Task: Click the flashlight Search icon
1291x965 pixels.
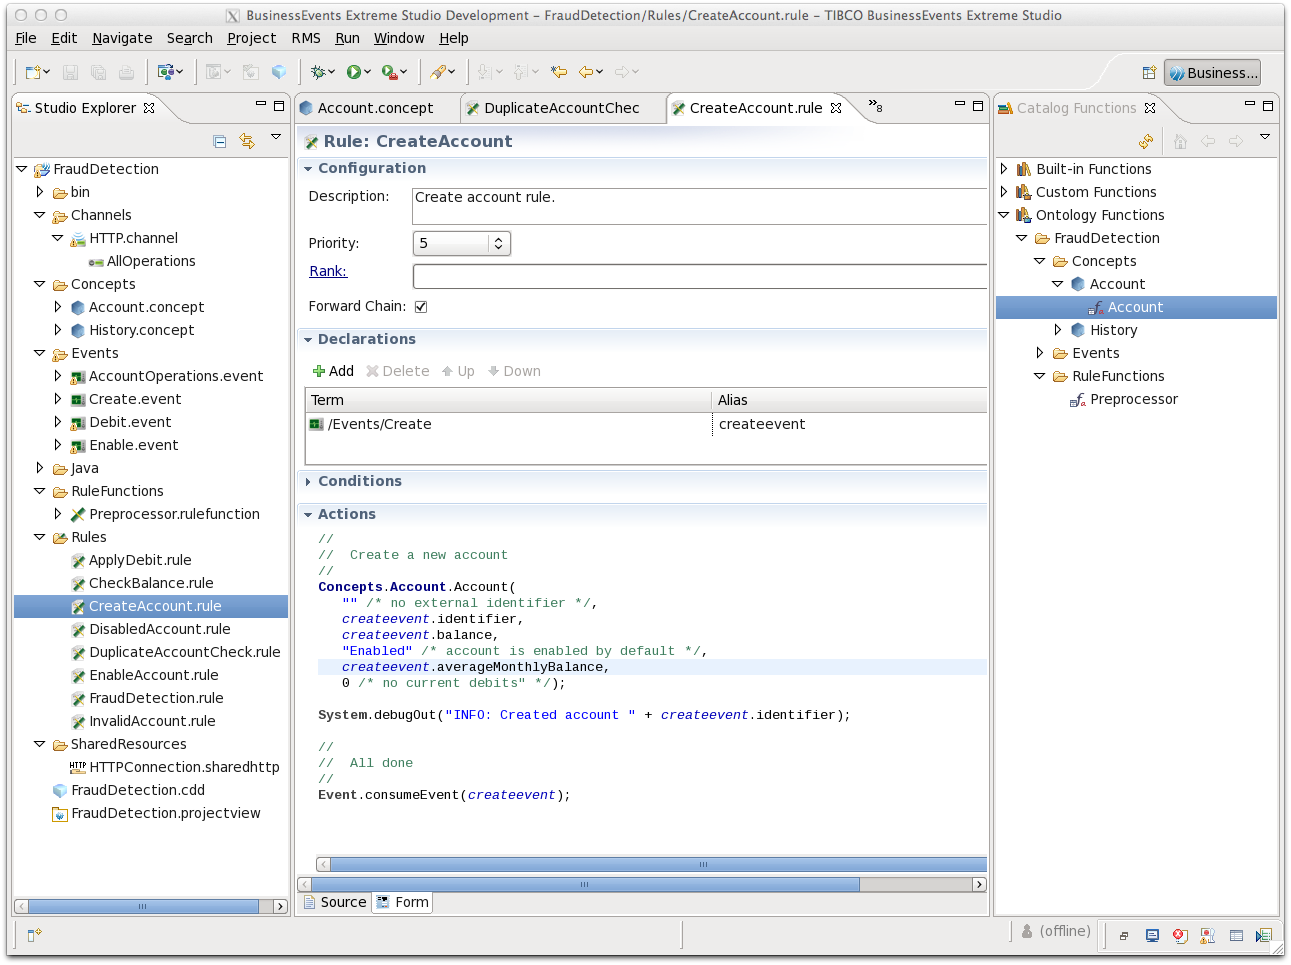Action: [x=438, y=72]
